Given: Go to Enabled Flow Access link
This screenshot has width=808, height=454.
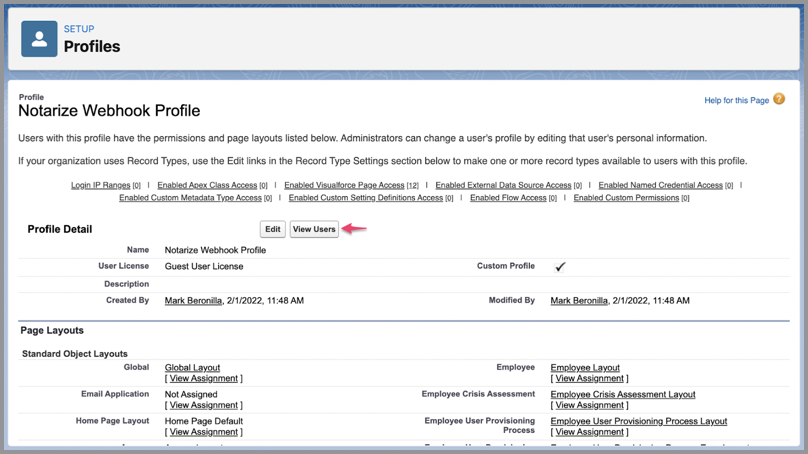Looking at the screenshot, I should pyautogui.click(x=508, y=198).
